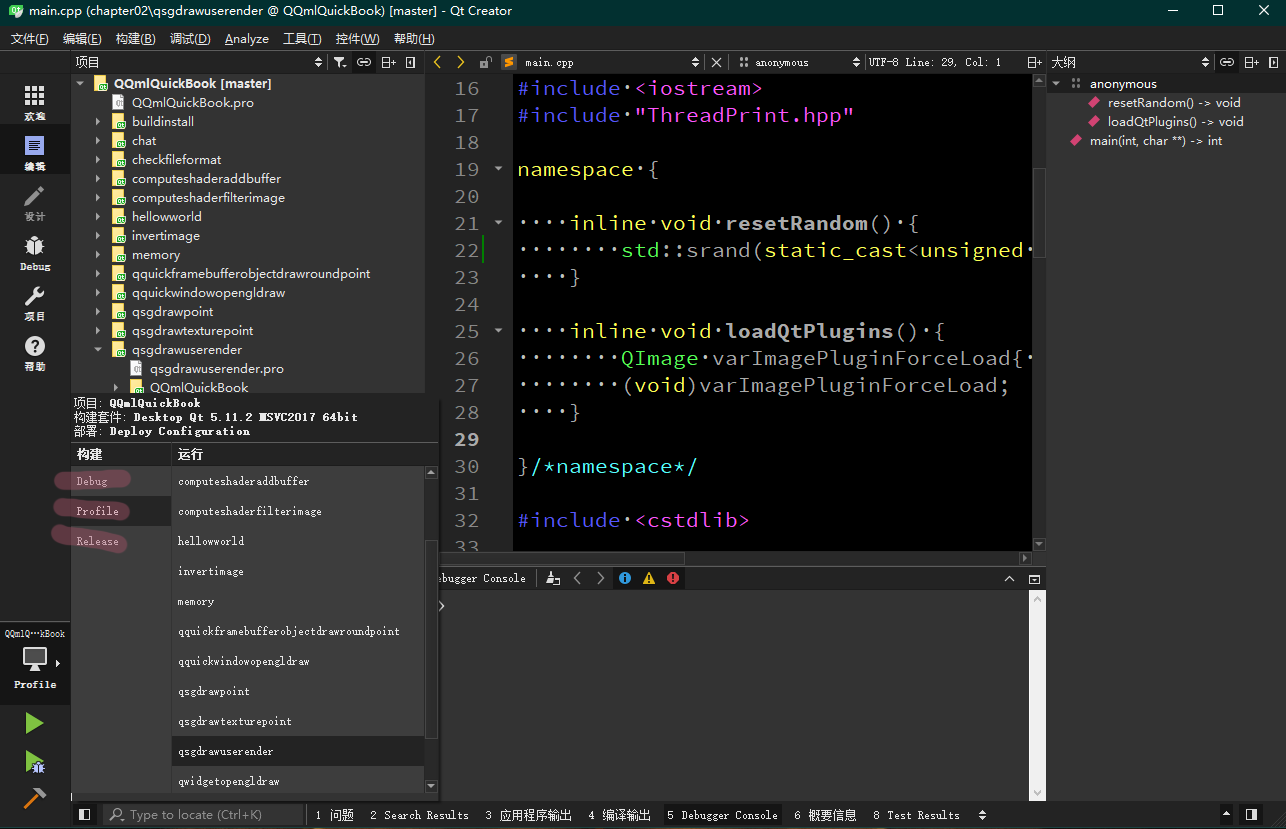1286x829 pixels.
Task: Select the Release build configuration
Action: tap(98, 541)
